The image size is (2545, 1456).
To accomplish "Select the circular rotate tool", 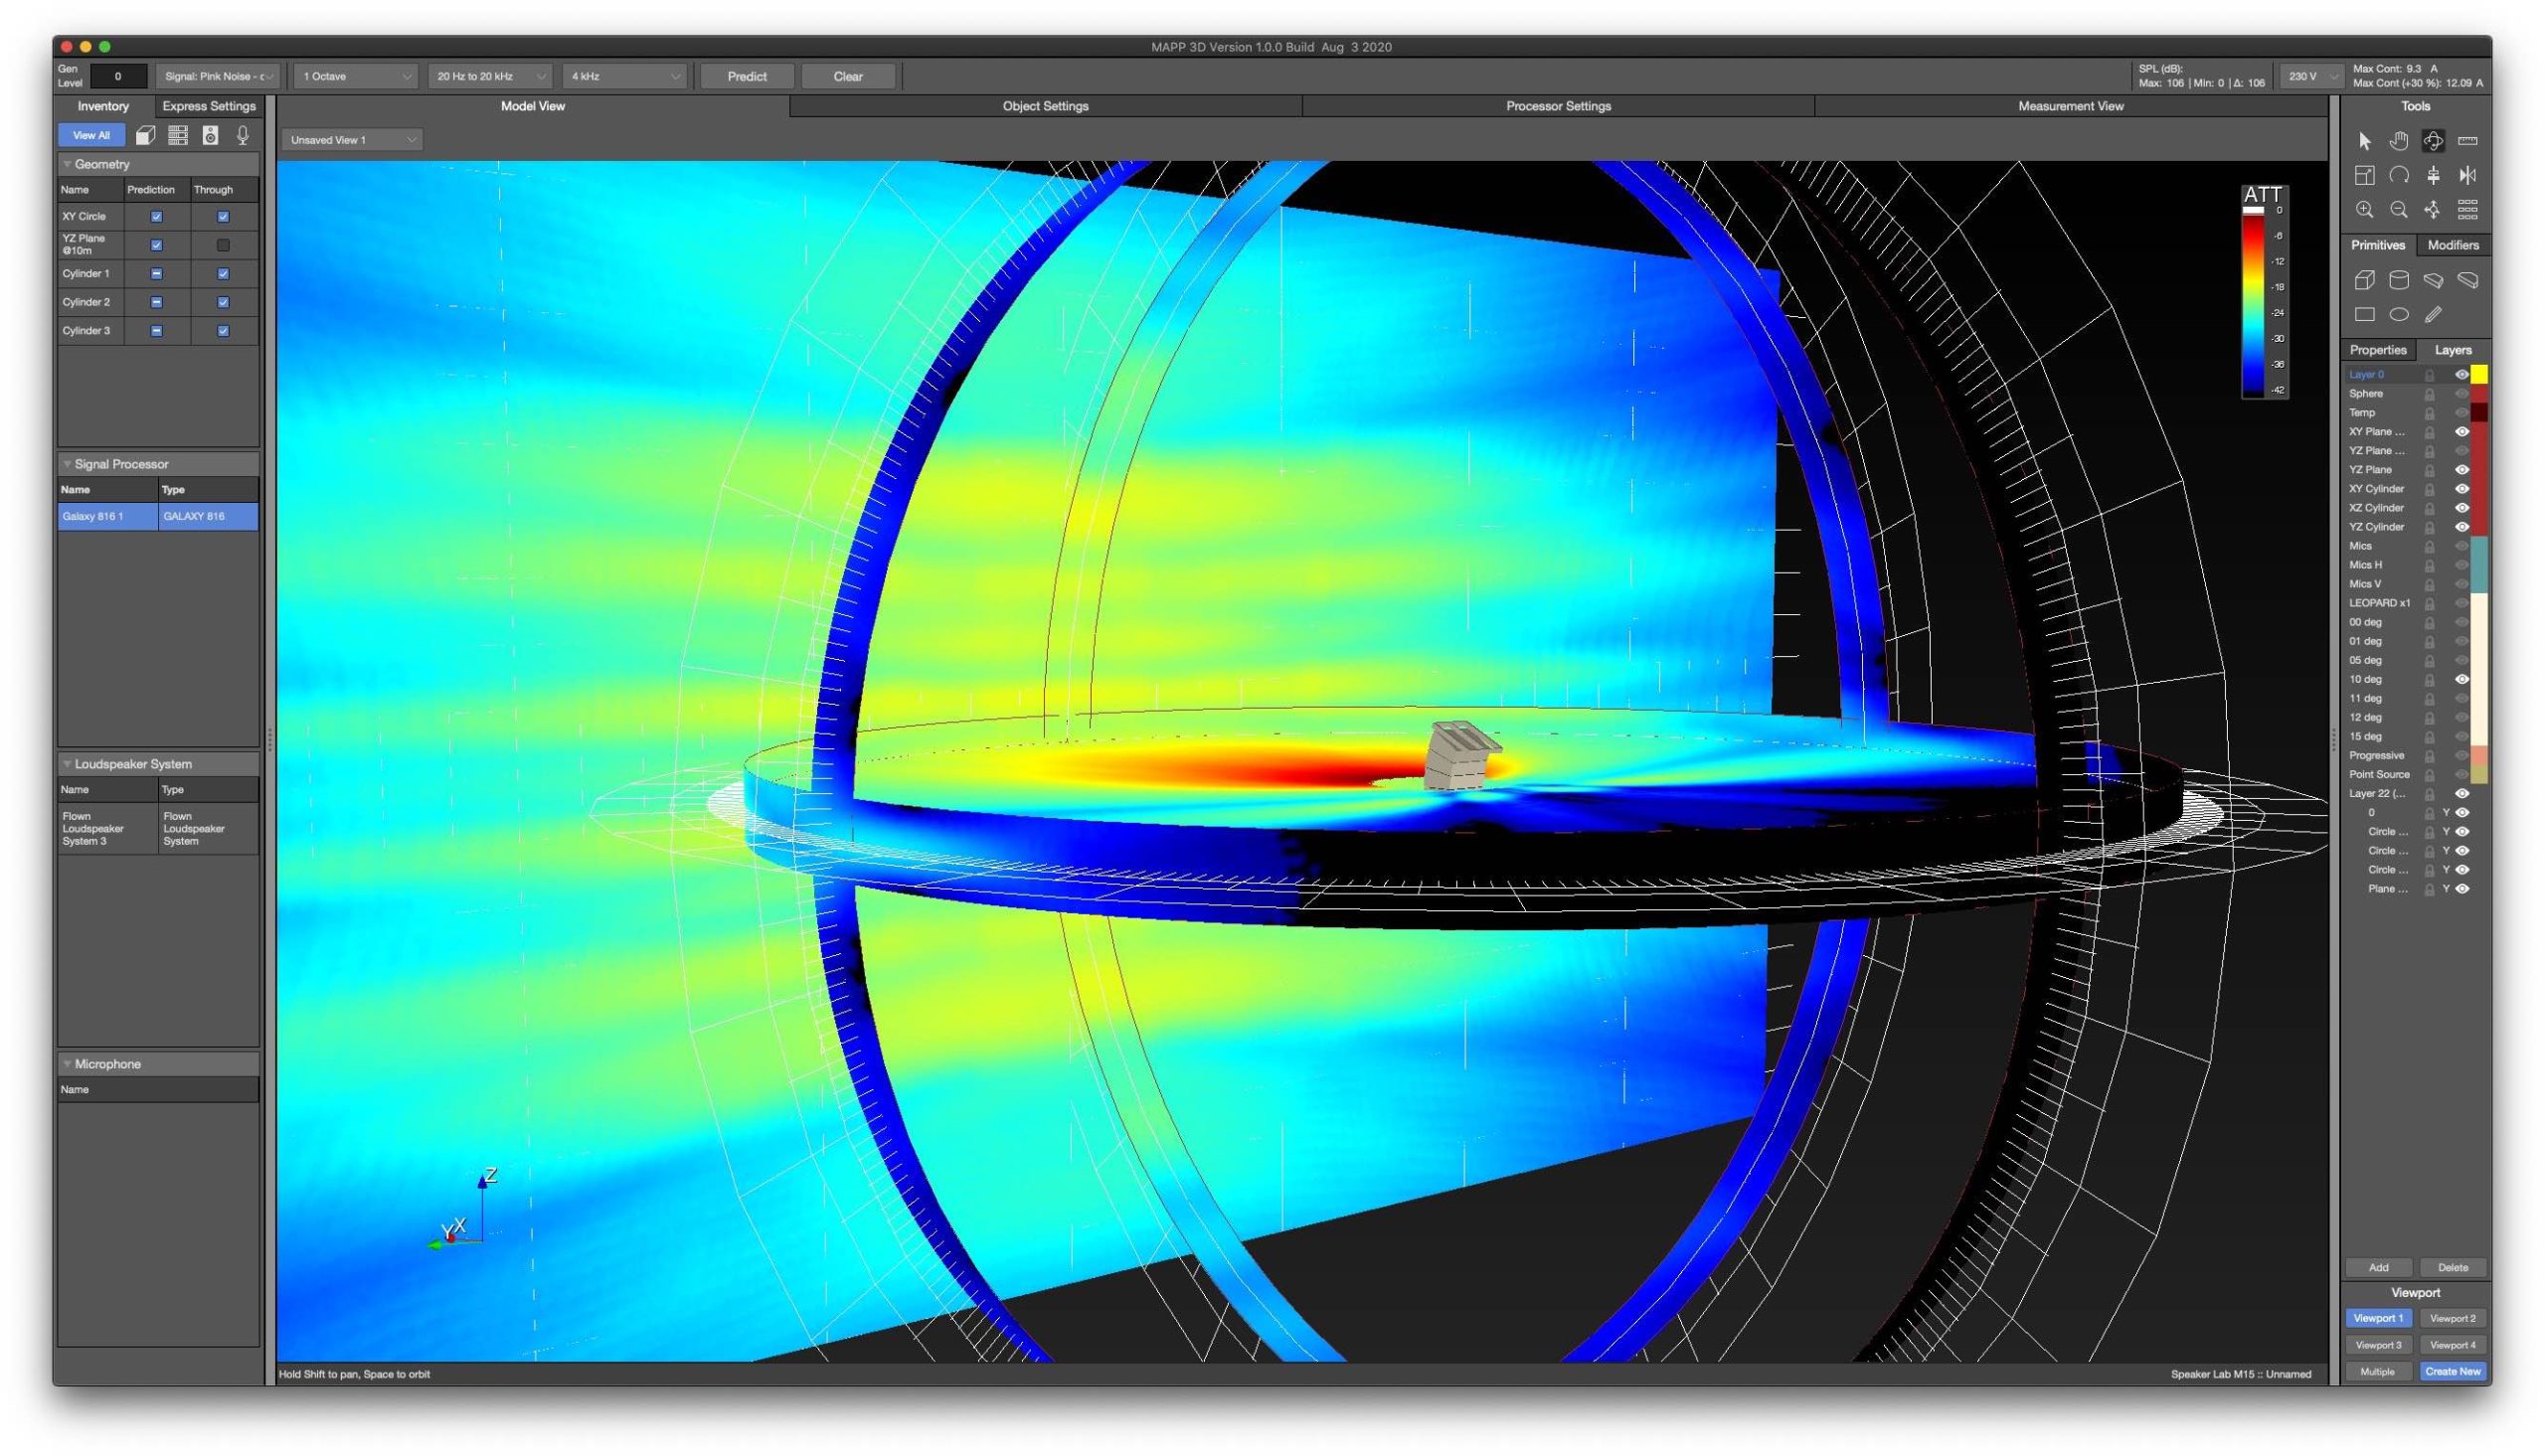I will pos(2398,175).
